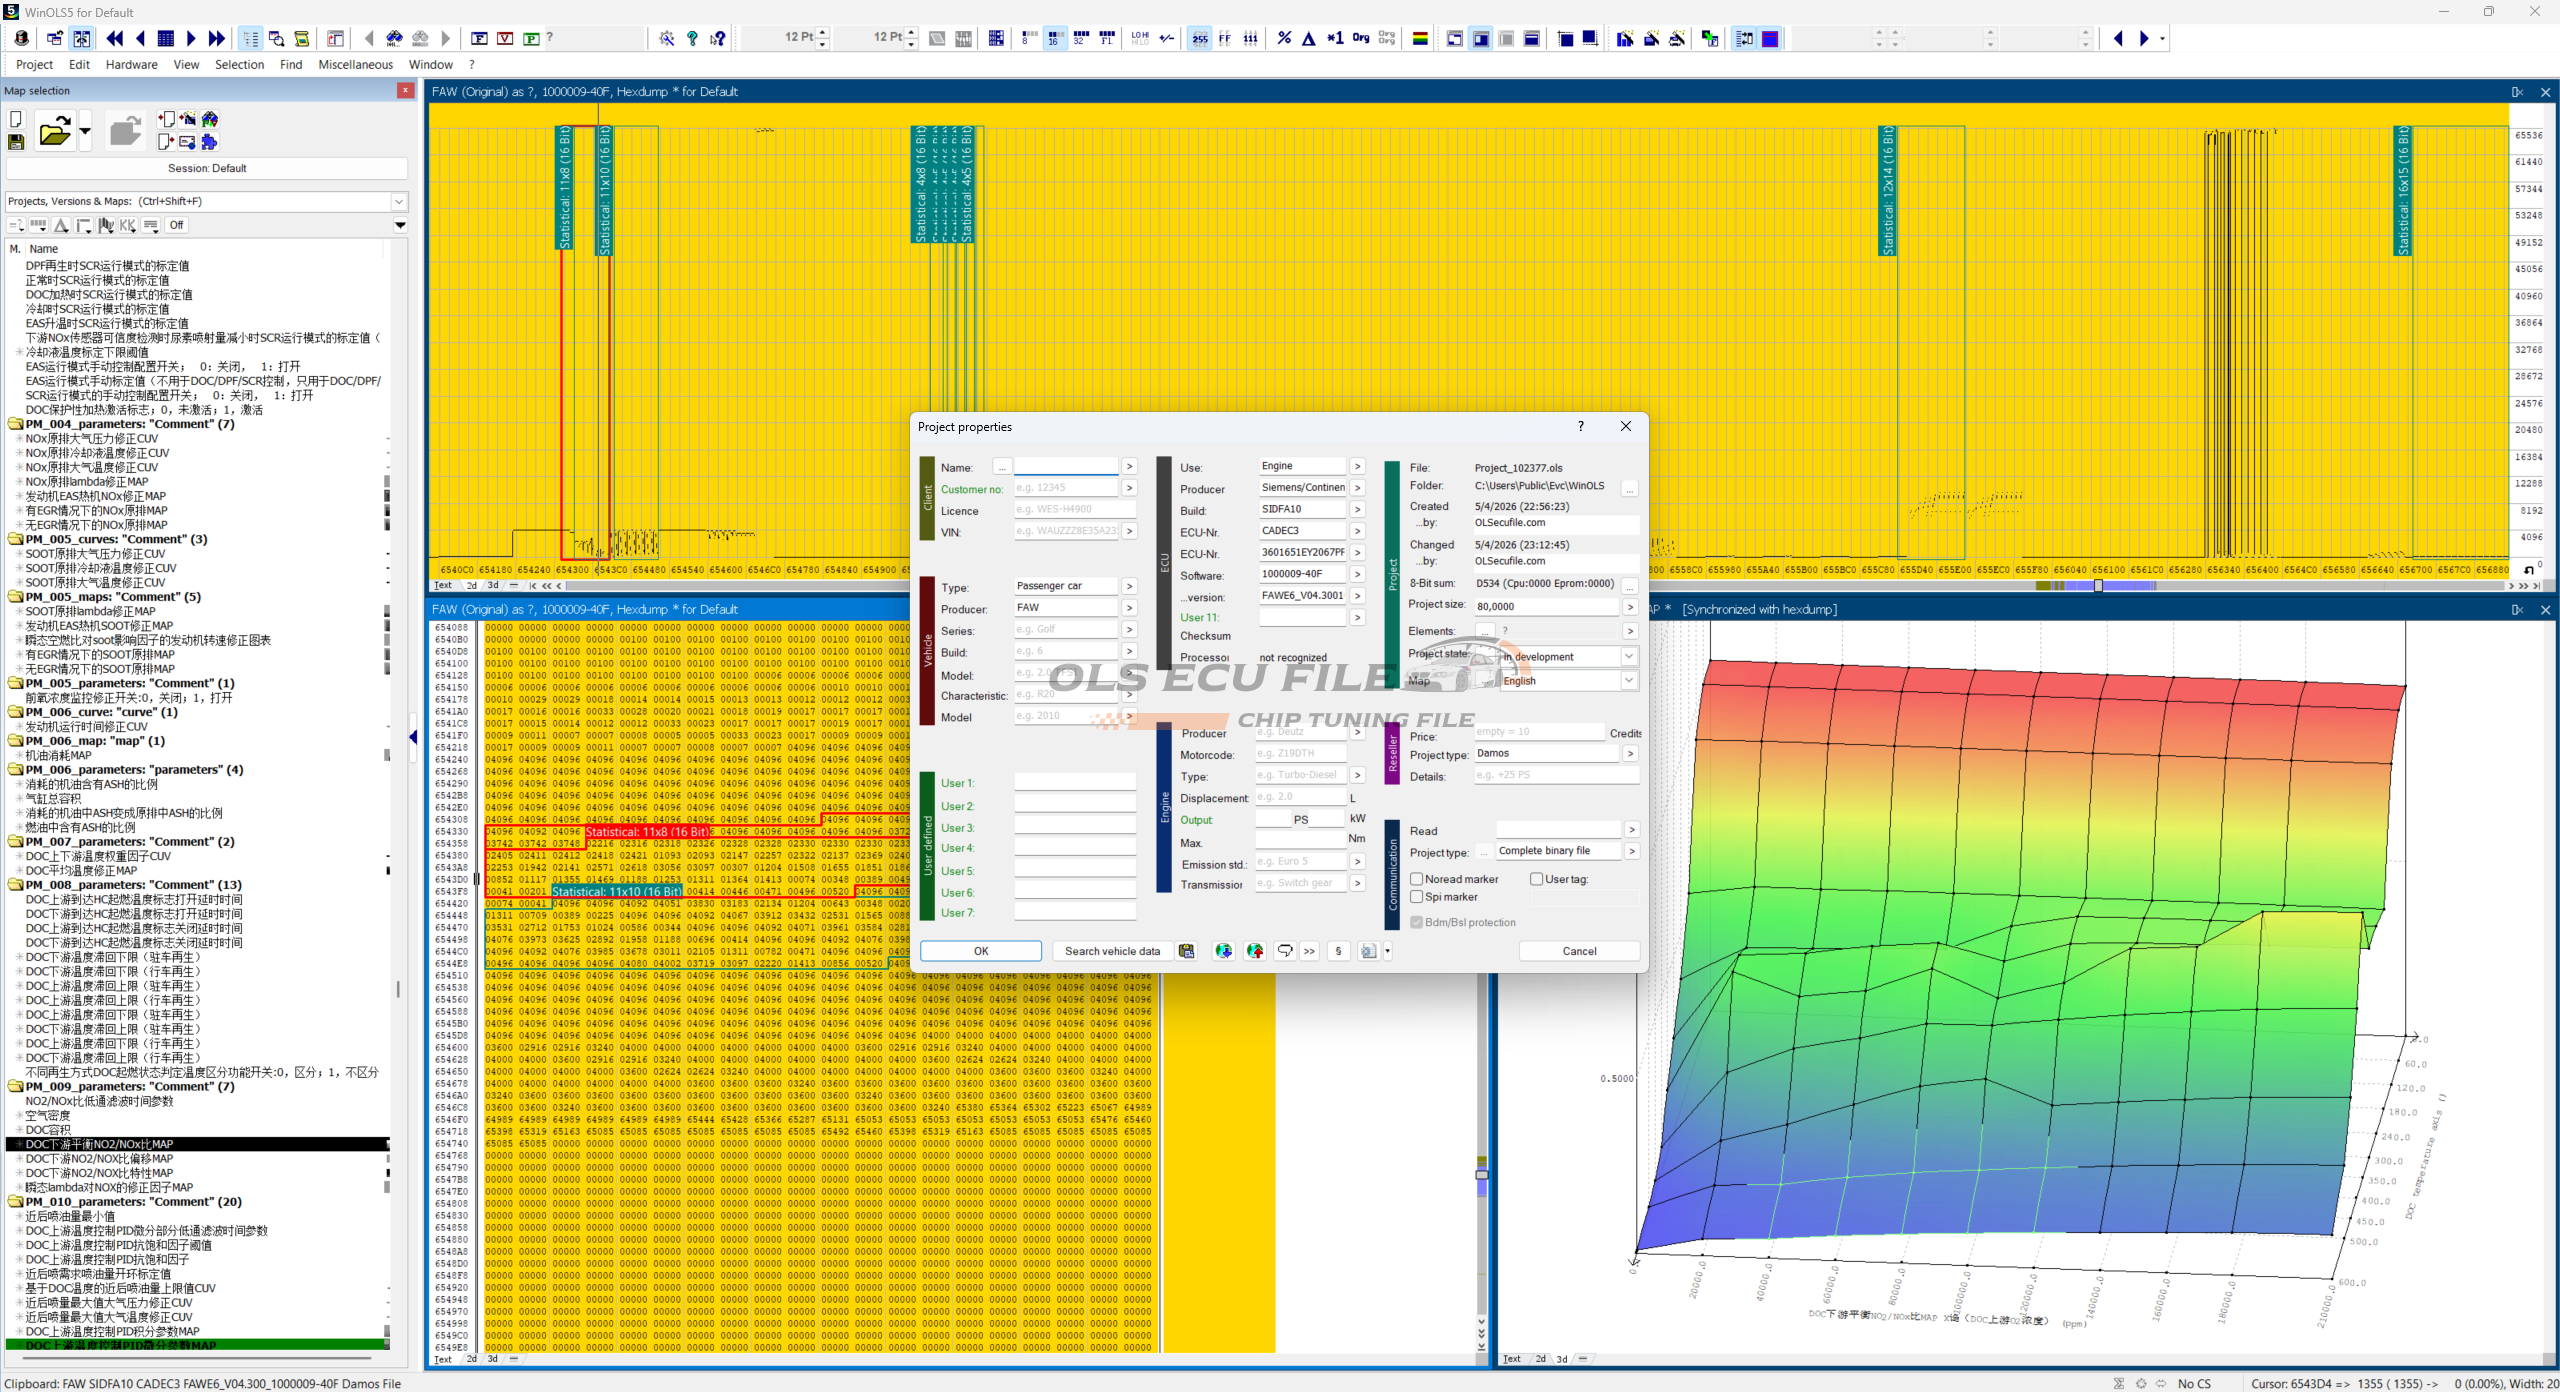Screen dimensions: 2560x1392
Task: Open the Map language dropdown showing English
Action: 1629,681
